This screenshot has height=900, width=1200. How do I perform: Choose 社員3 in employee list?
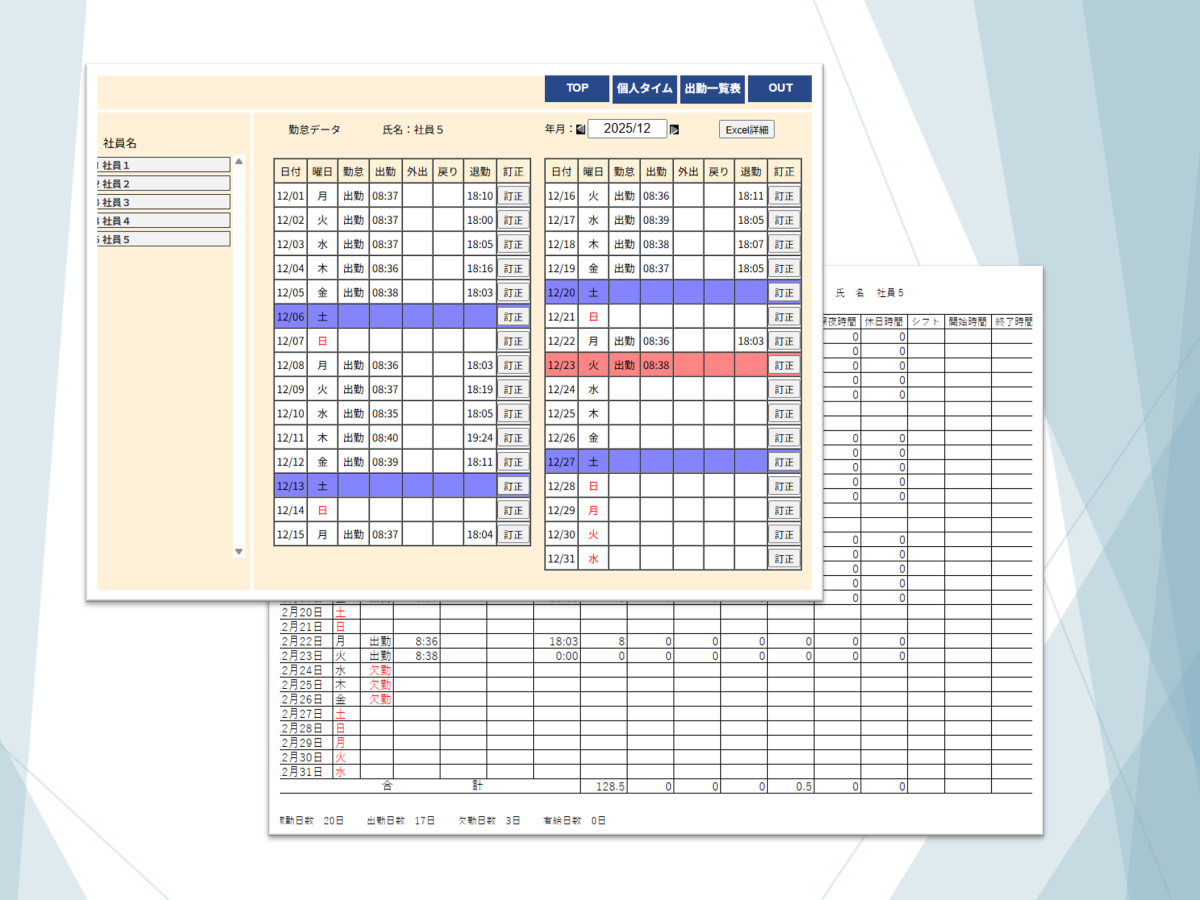coord(165,202)
